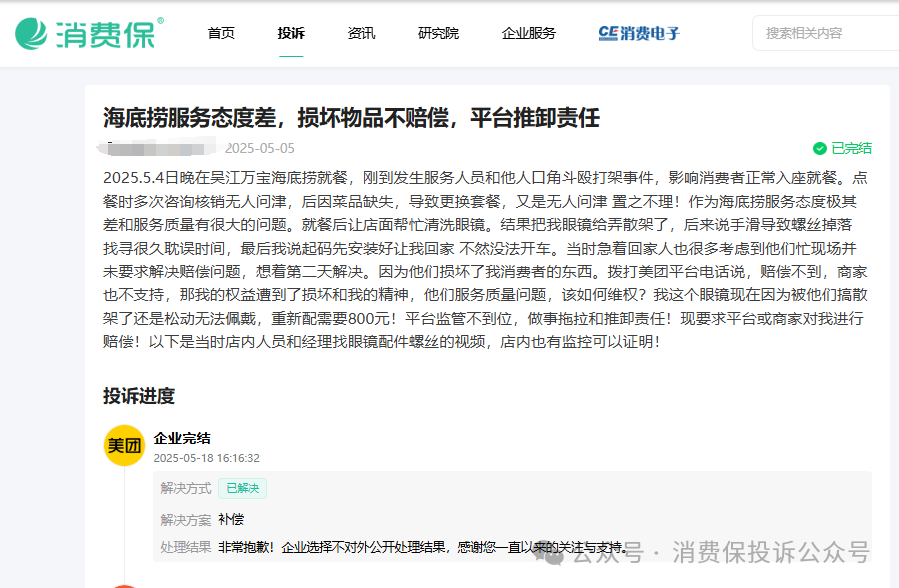Screen dimensions: 899x588
Task: Click the blurred username beside the date
Action: coord(157,147)
